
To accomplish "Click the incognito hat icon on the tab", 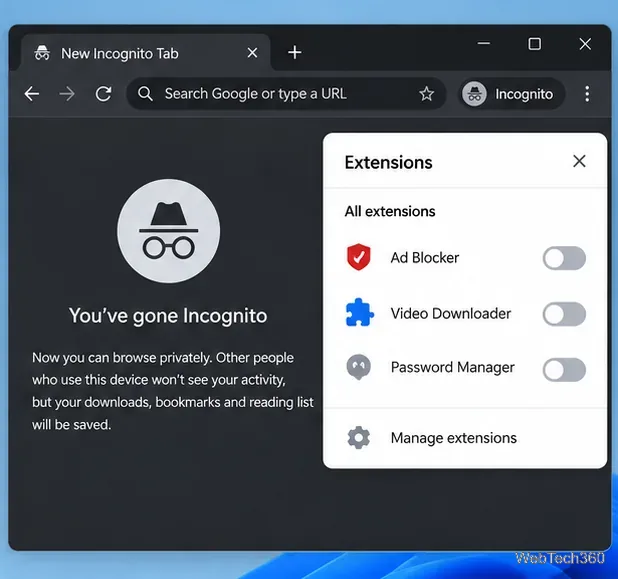I will (x=42, y=52).
